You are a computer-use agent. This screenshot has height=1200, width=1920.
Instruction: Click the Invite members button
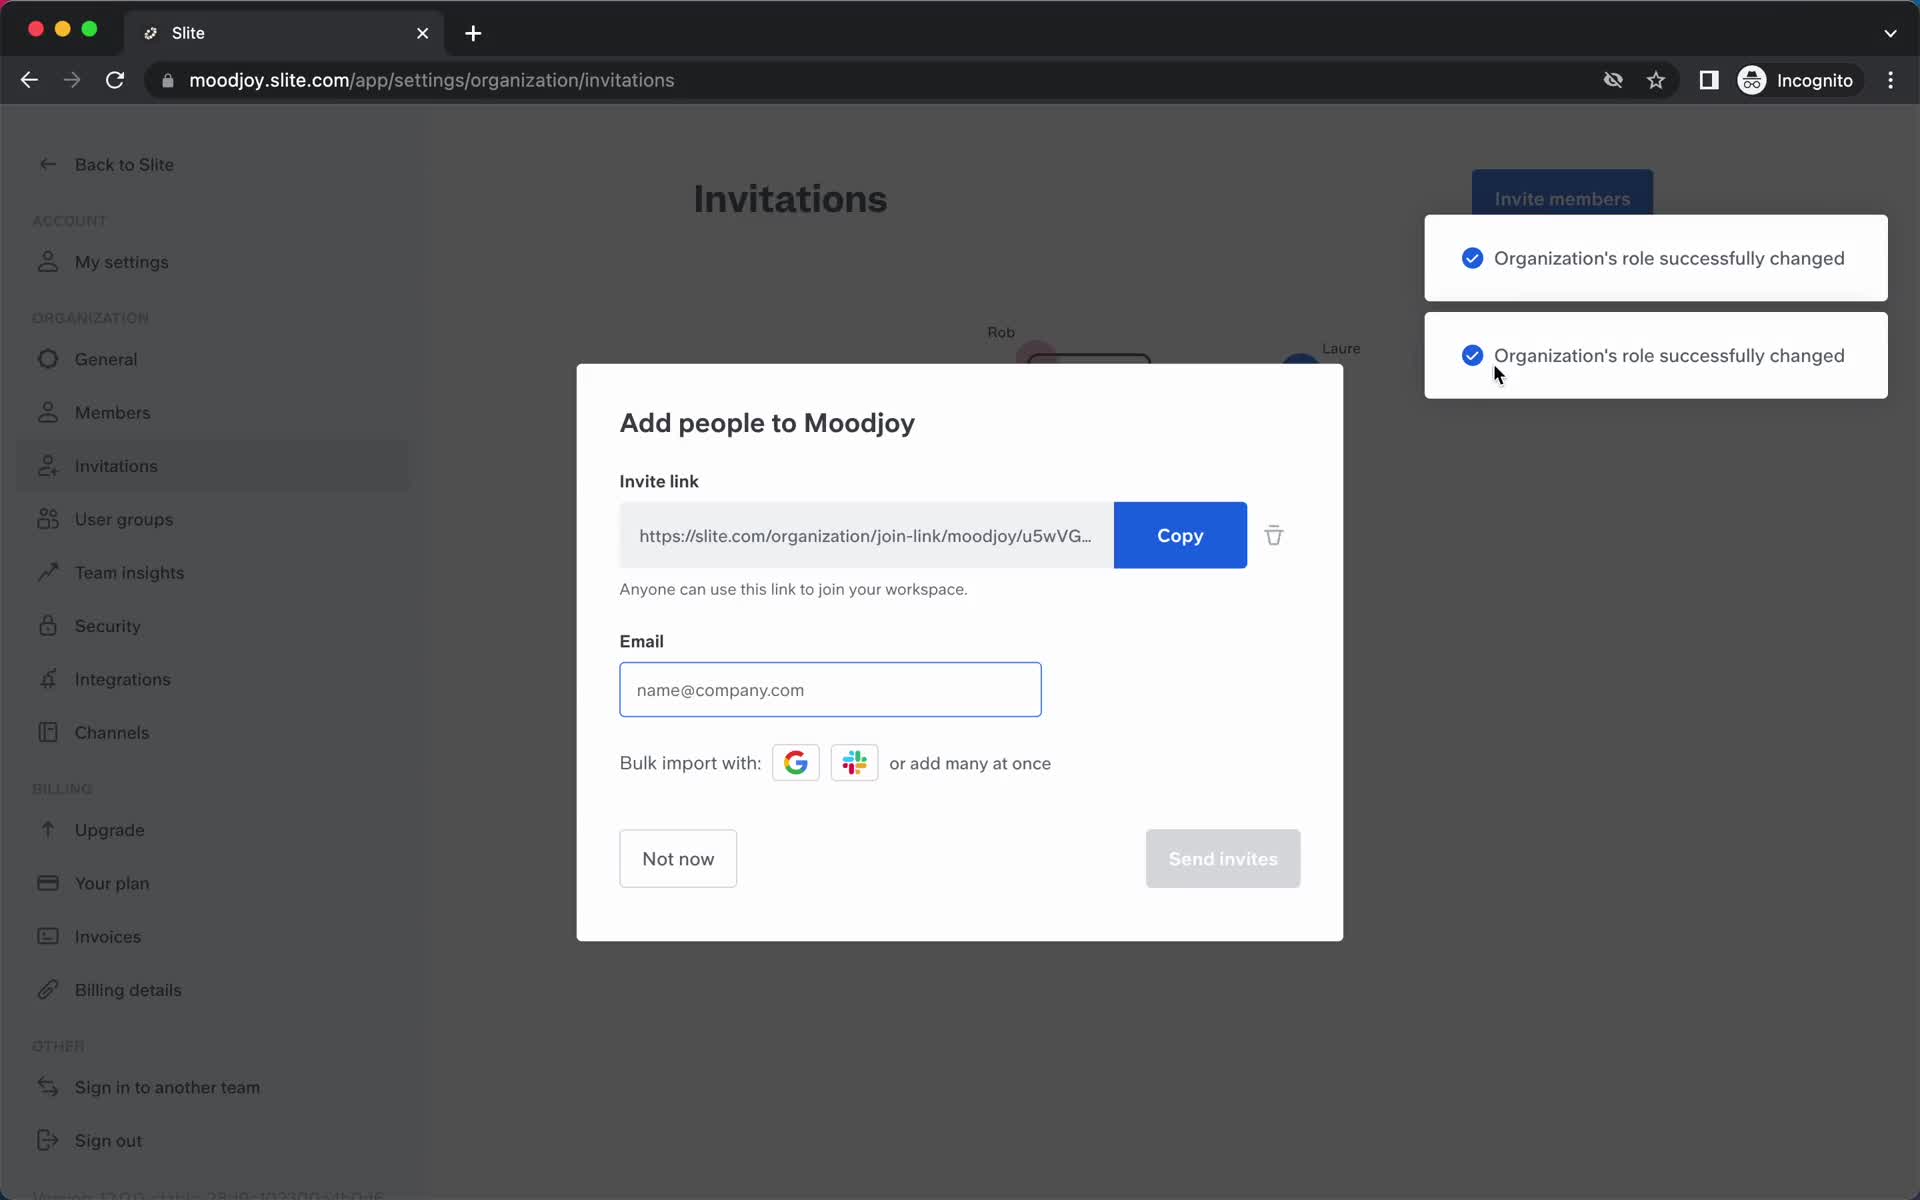1562,198
